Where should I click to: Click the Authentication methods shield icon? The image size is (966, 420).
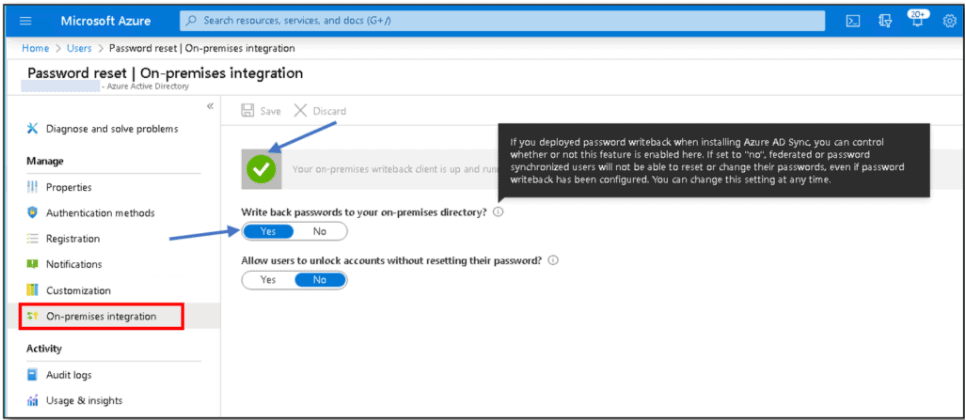(33, 212)
